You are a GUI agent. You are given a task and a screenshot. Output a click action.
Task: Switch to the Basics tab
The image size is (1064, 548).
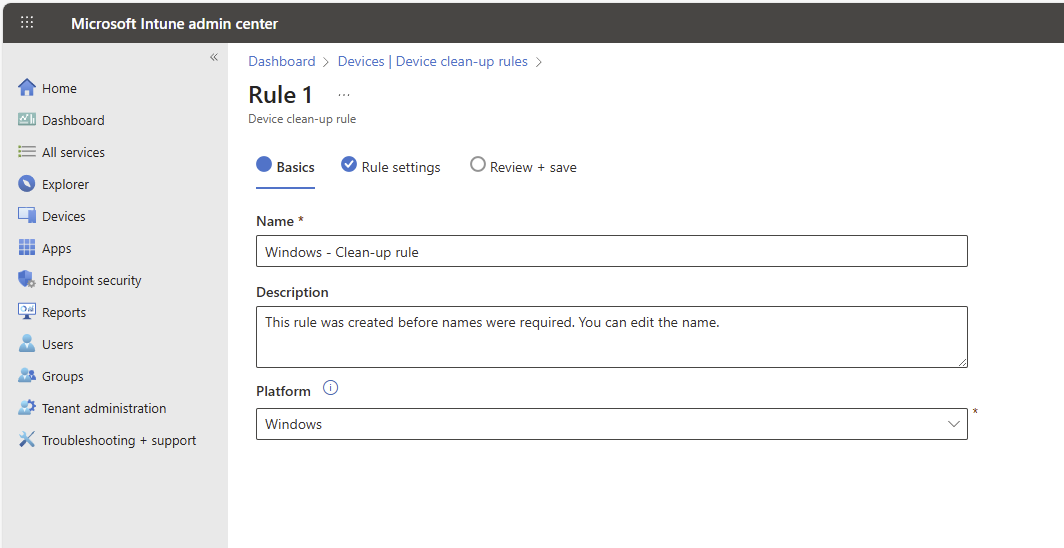[x=285, y=168]
